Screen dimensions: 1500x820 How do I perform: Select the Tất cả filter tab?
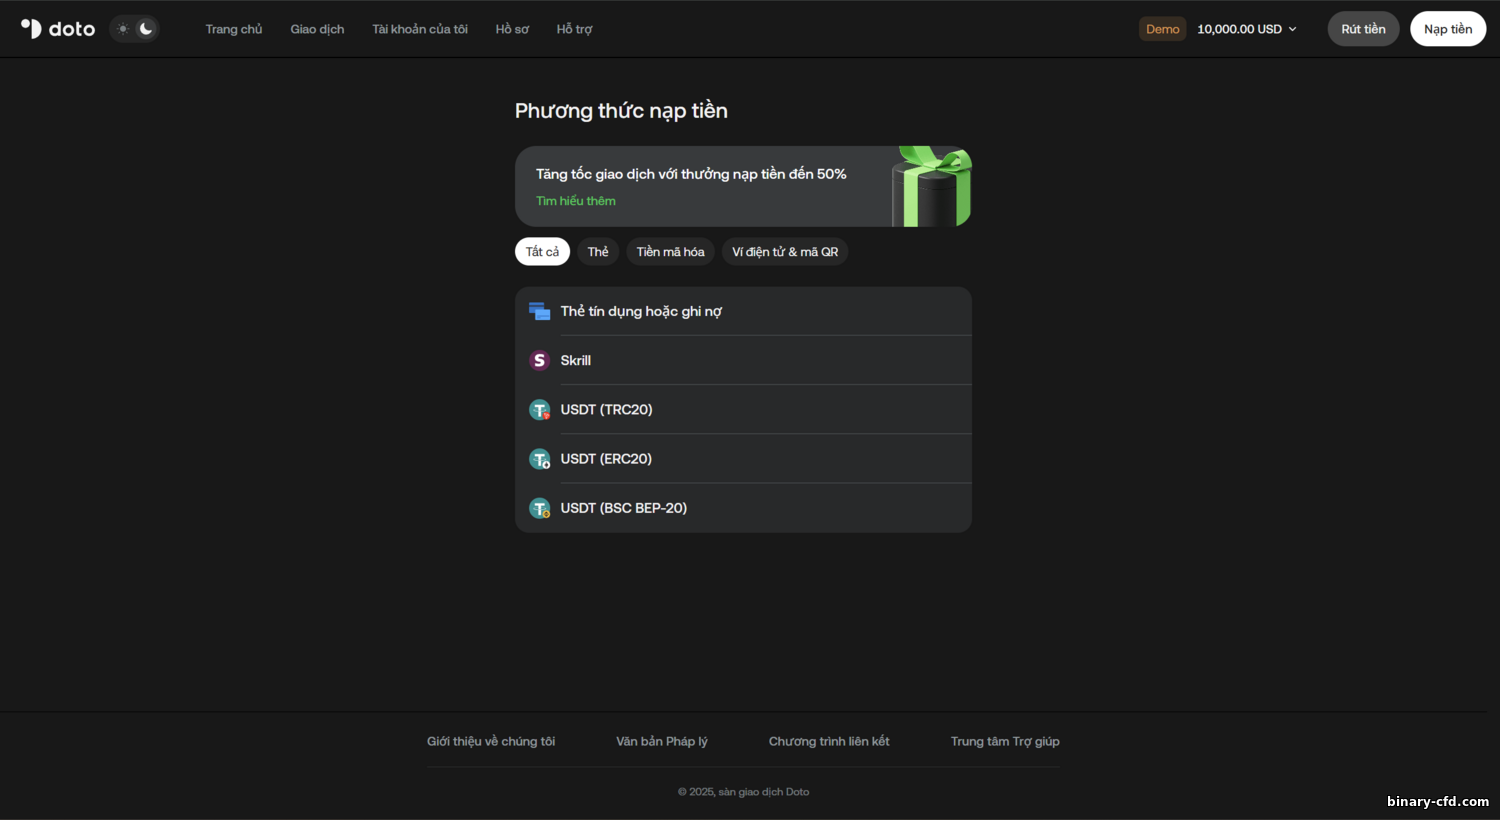[542, 252]
